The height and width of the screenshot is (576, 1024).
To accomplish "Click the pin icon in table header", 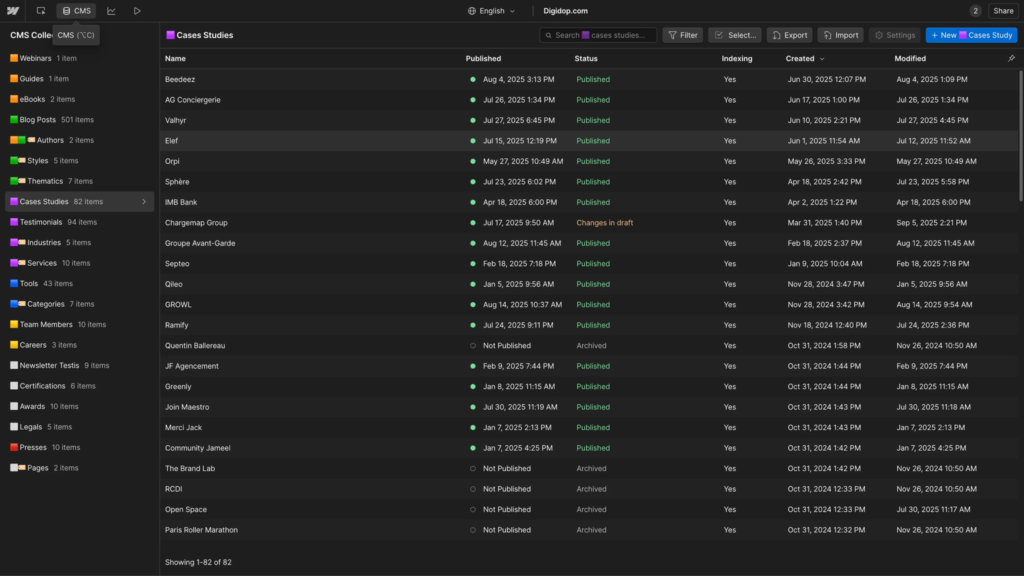I will pyautogui.click(x=1011, y=59).
